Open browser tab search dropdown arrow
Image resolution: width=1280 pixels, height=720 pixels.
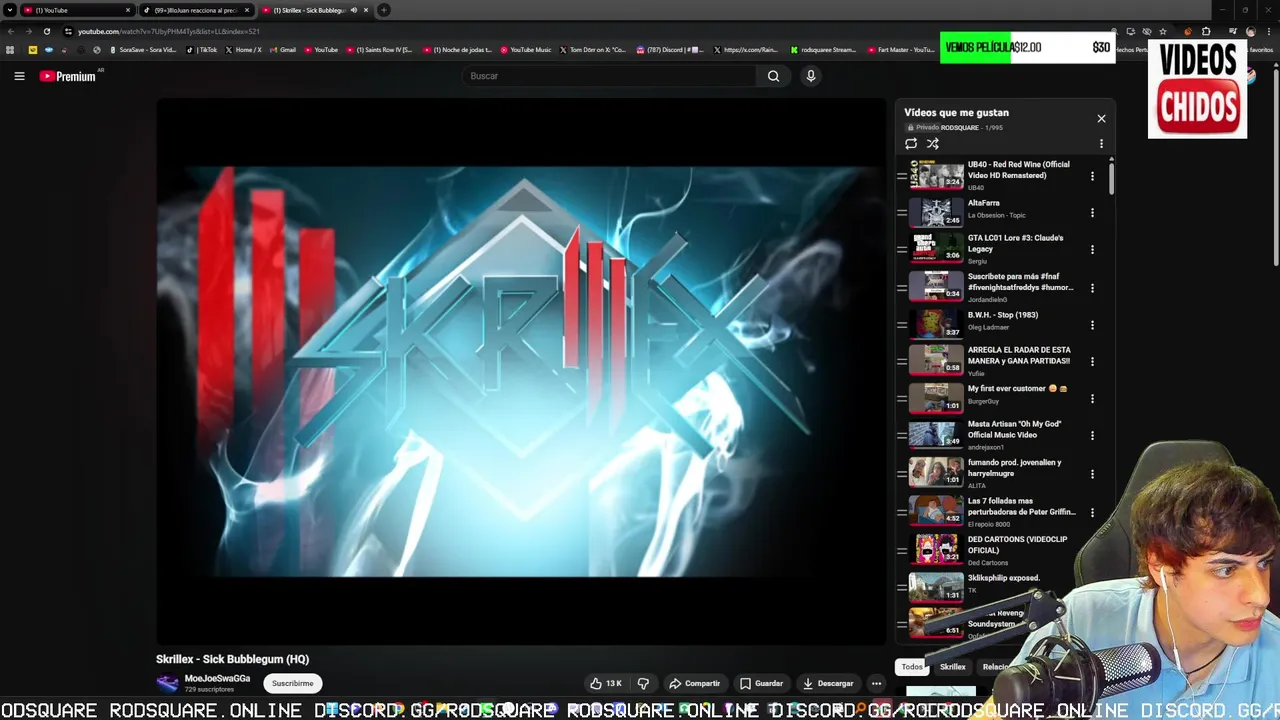9,10
